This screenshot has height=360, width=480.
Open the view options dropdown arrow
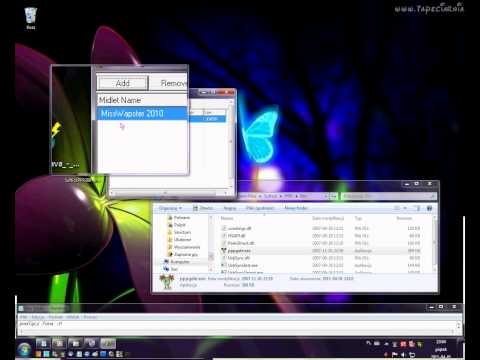coord(405,208)
